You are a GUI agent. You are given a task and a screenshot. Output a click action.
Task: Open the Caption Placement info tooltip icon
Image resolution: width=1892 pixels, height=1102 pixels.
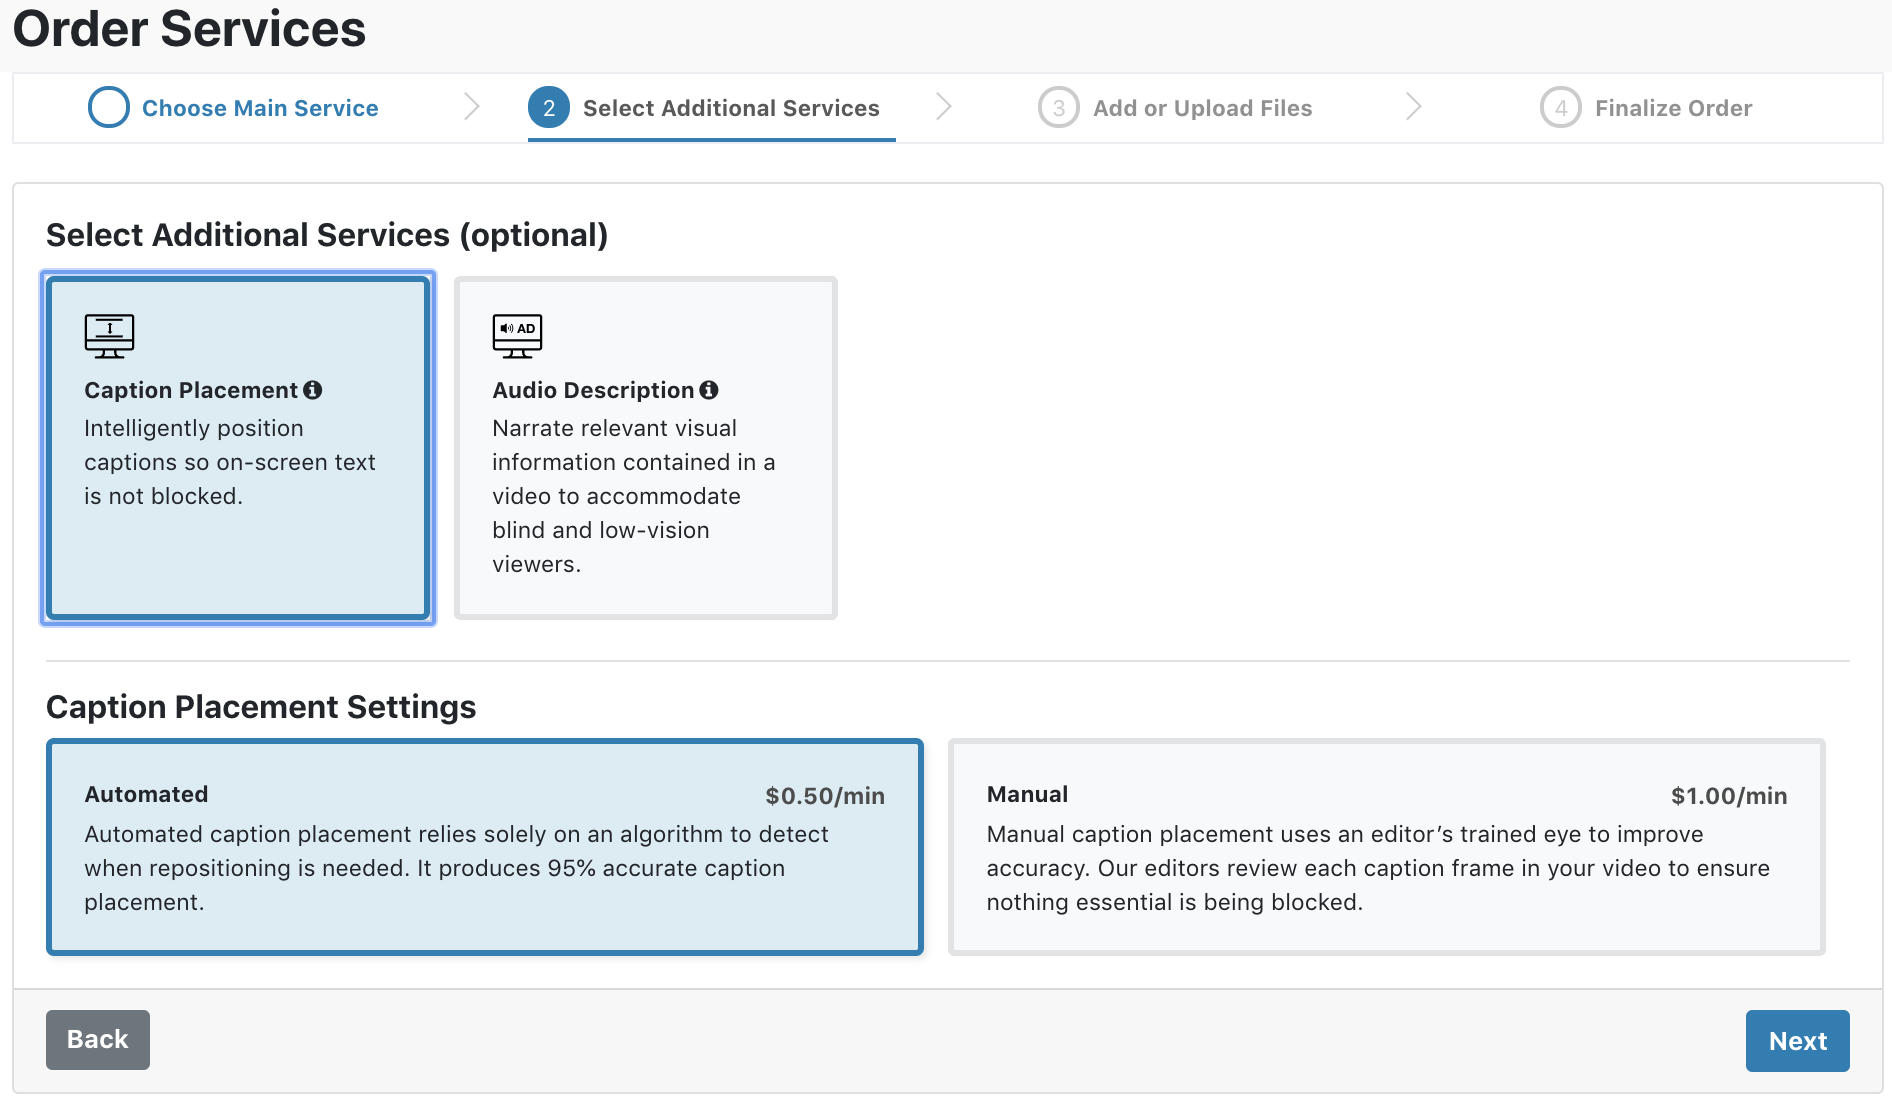[313, 390]
